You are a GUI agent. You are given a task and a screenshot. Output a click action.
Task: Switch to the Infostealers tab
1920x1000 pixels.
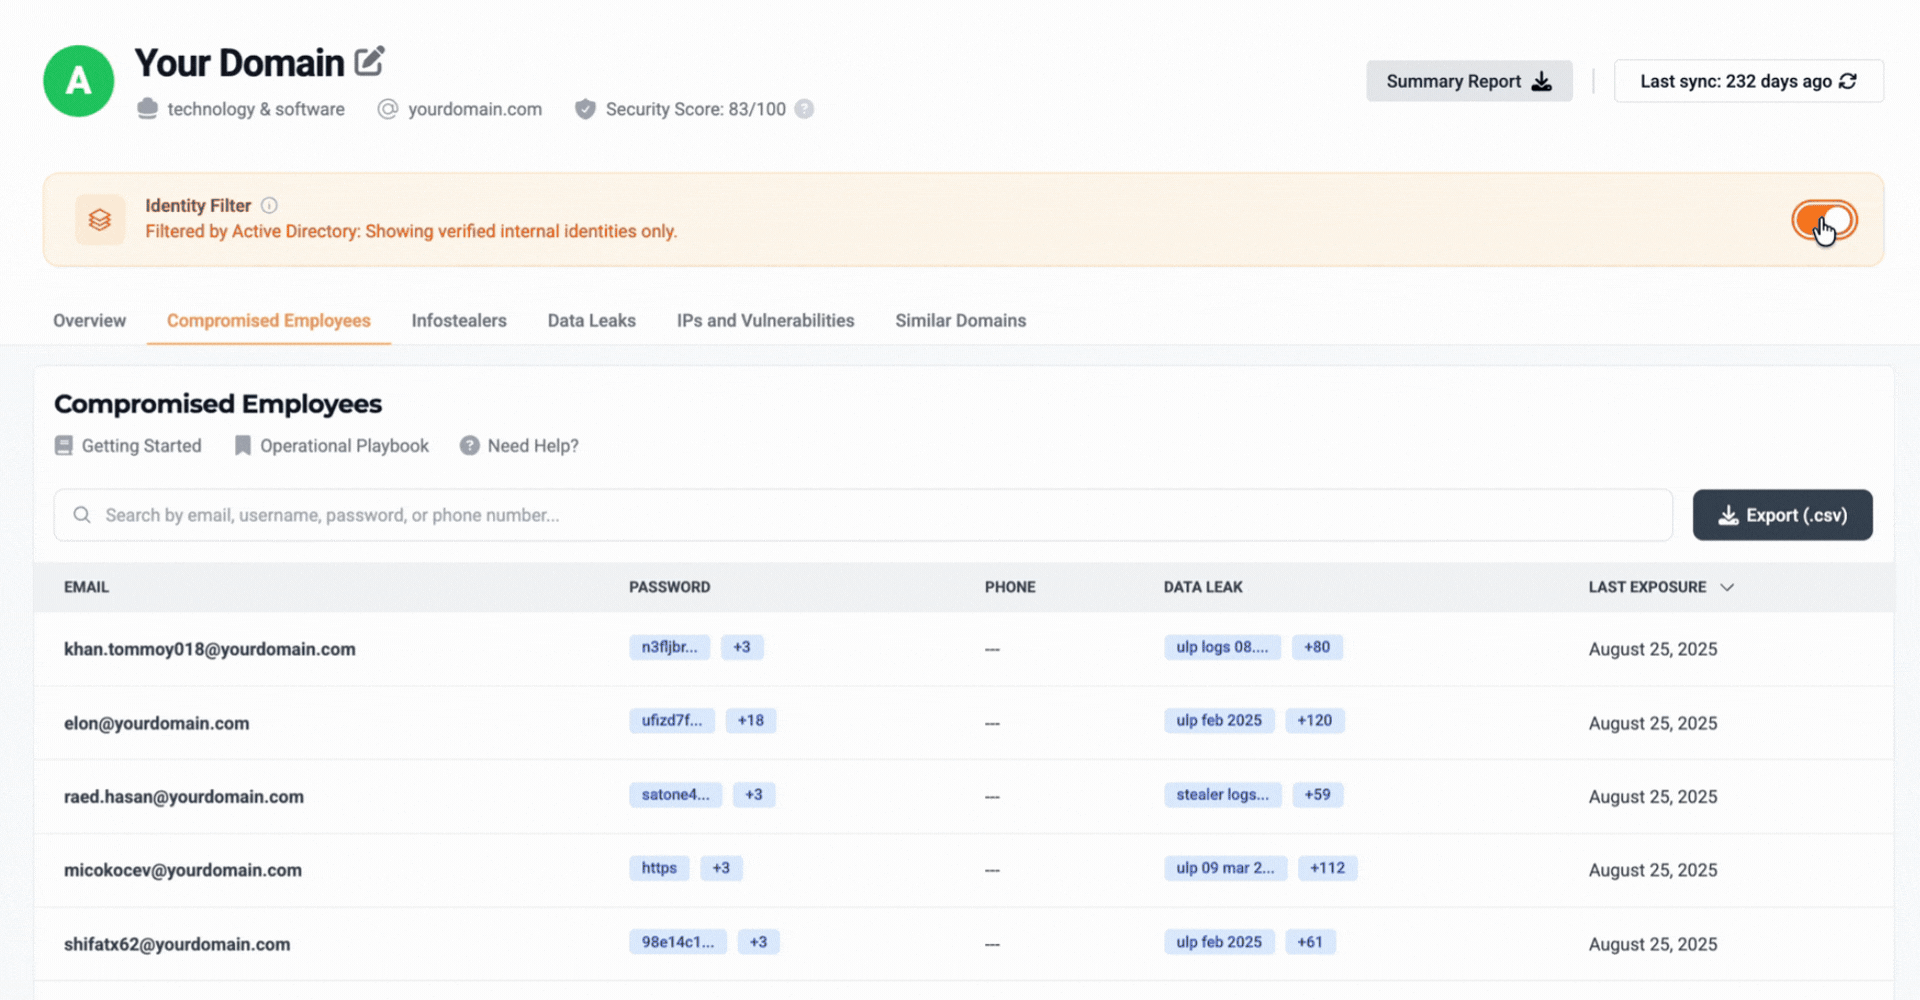coord(459,321)
